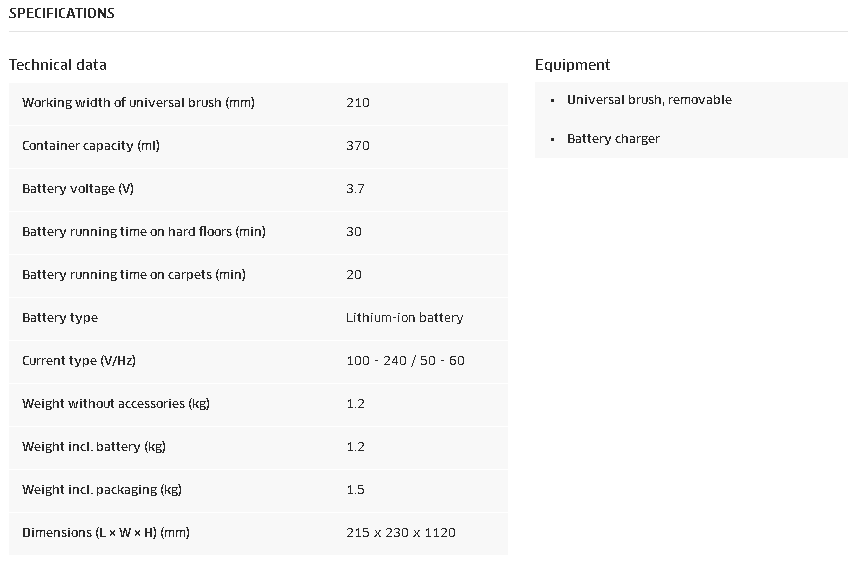Screen dimensions: 848x568
Task: Click the Weight without accessories (kg) label
Action: point(116,404)
